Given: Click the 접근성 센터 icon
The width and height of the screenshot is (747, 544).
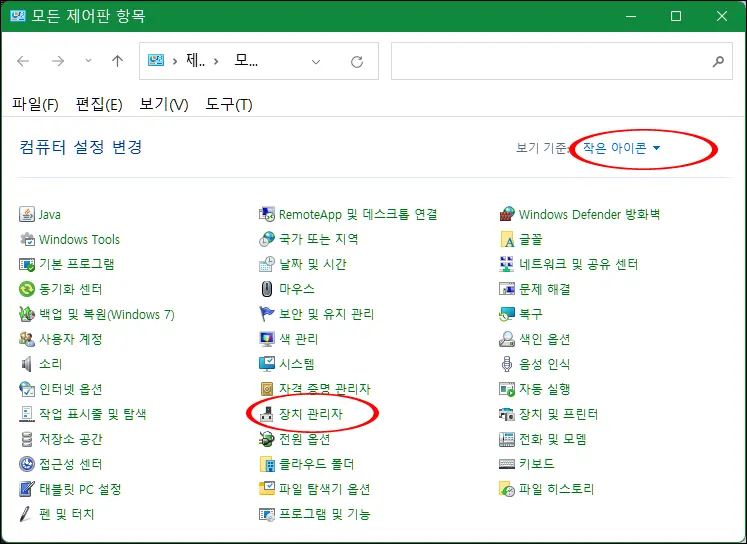Looking at the screenshot, I should pyautogui.click(x=27, y=463).
